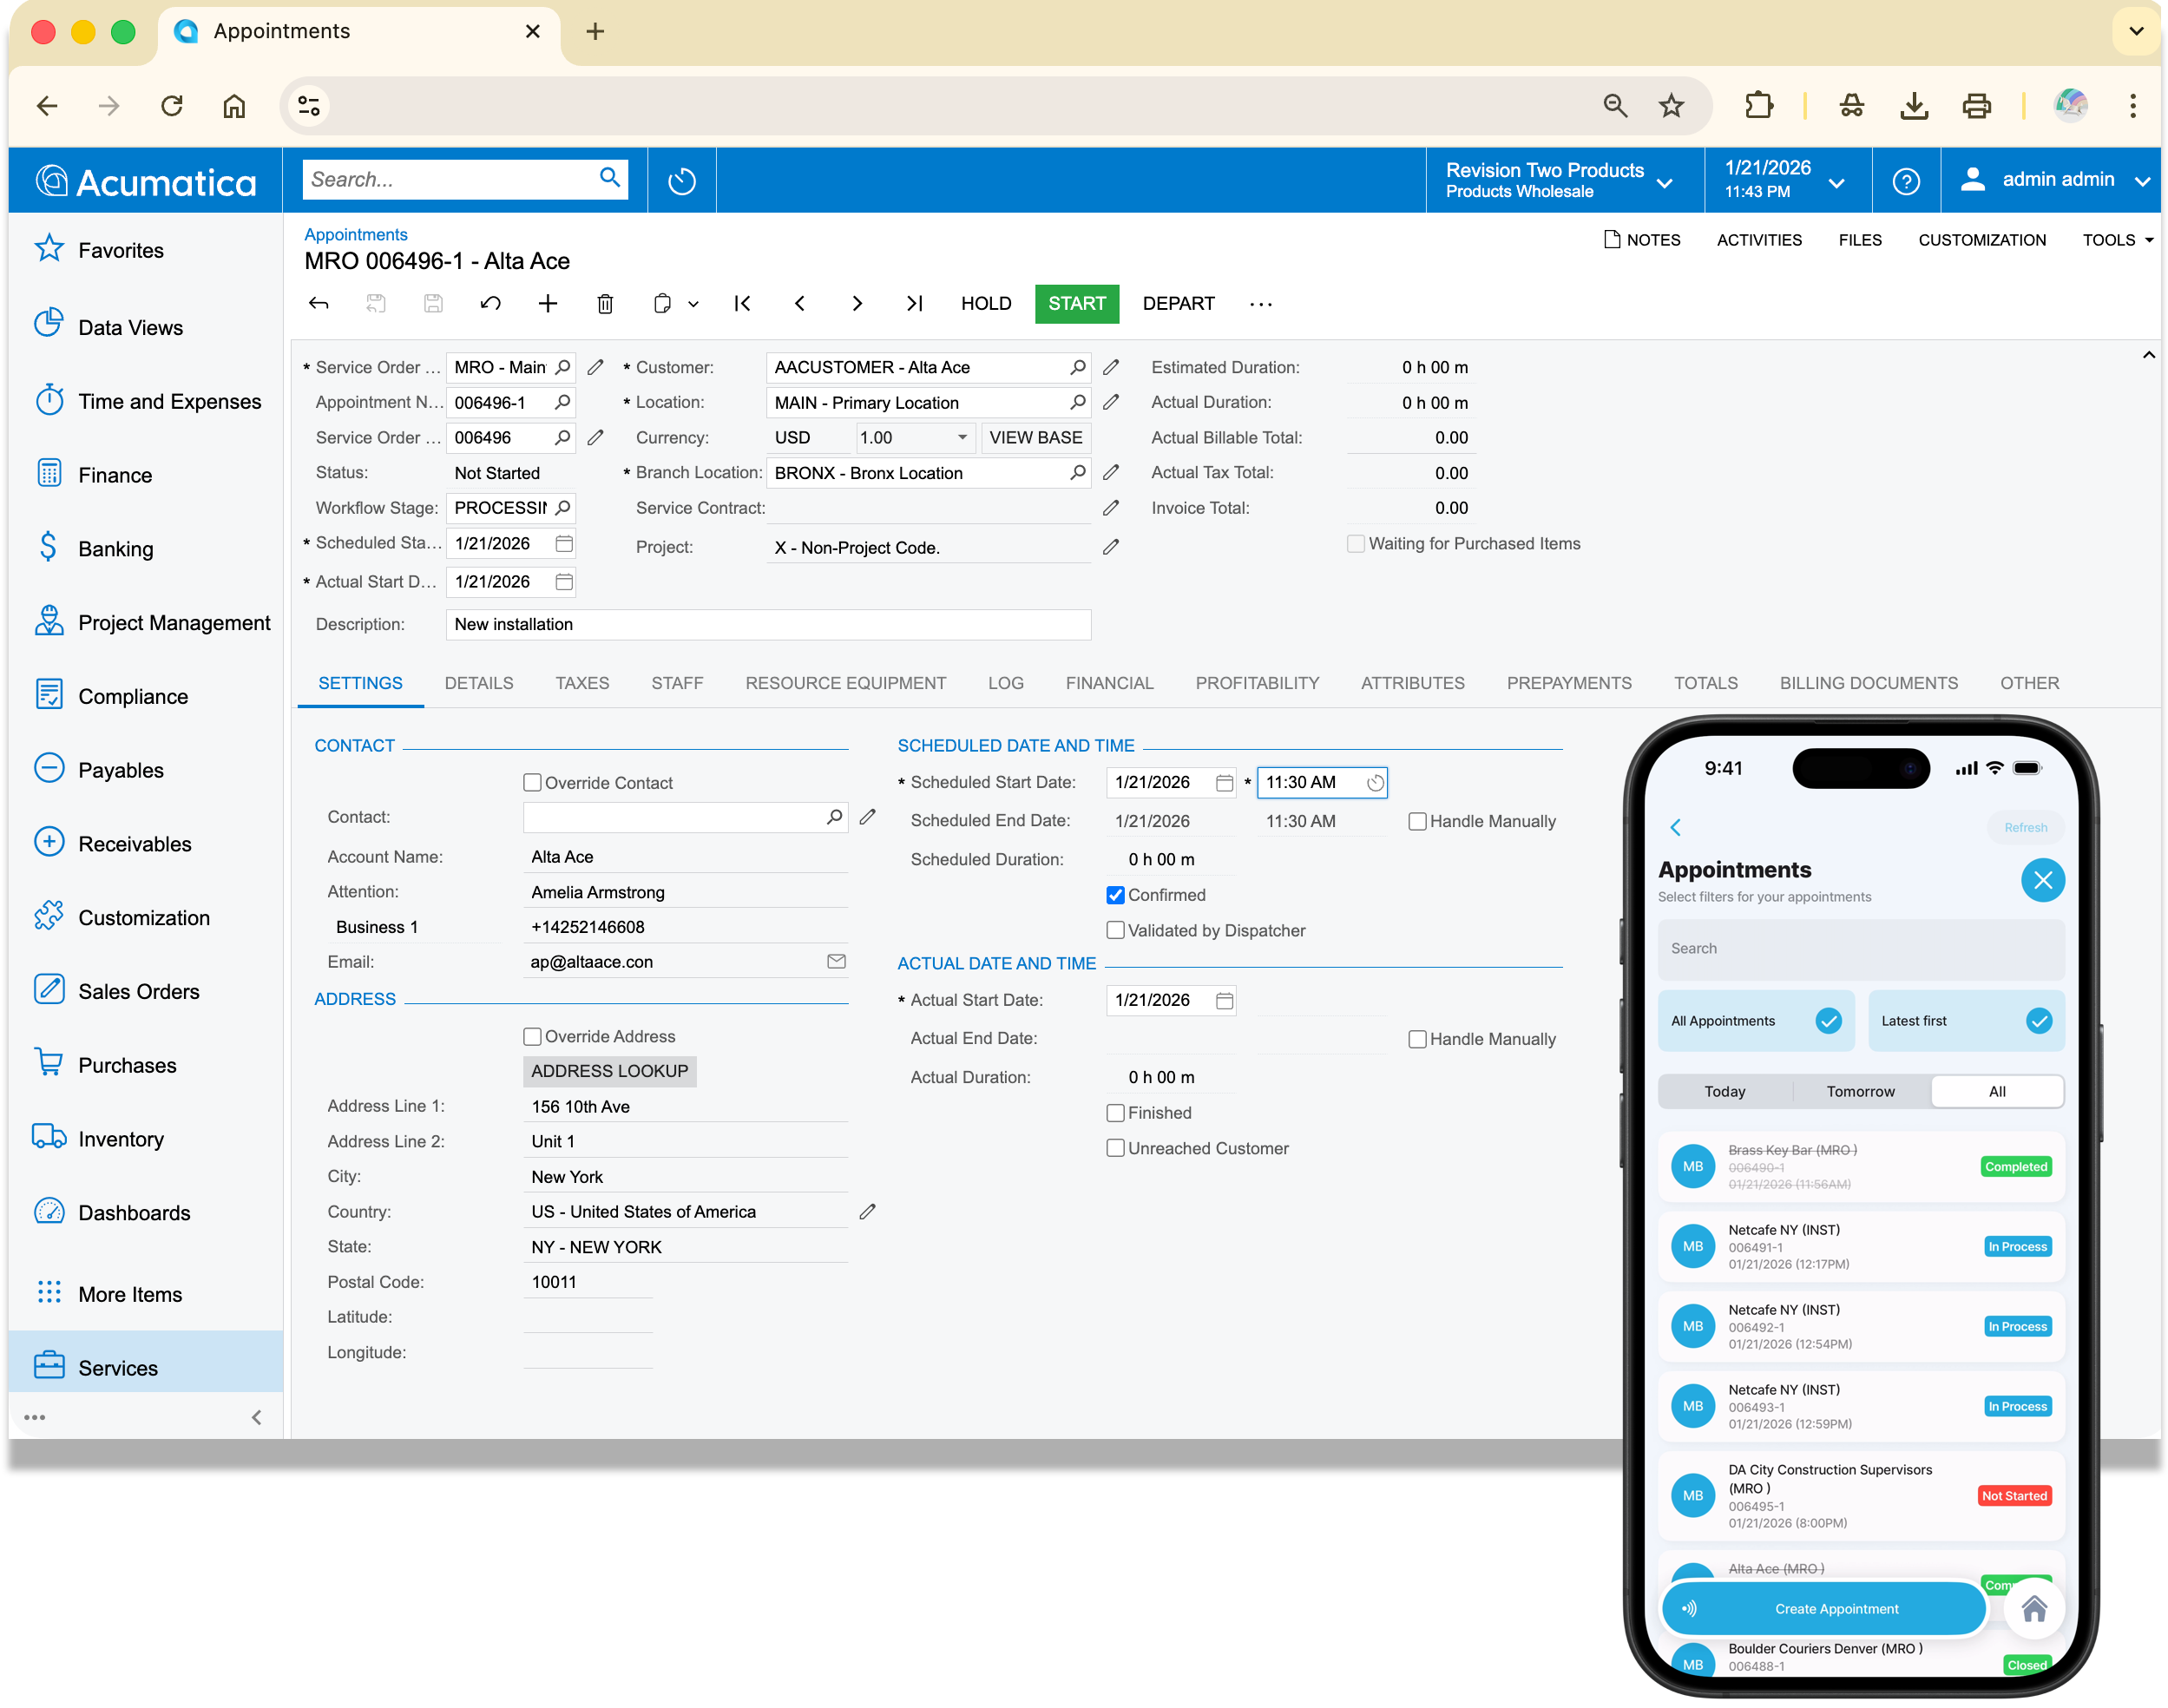Go to last record arrow icon

point(914,304)
